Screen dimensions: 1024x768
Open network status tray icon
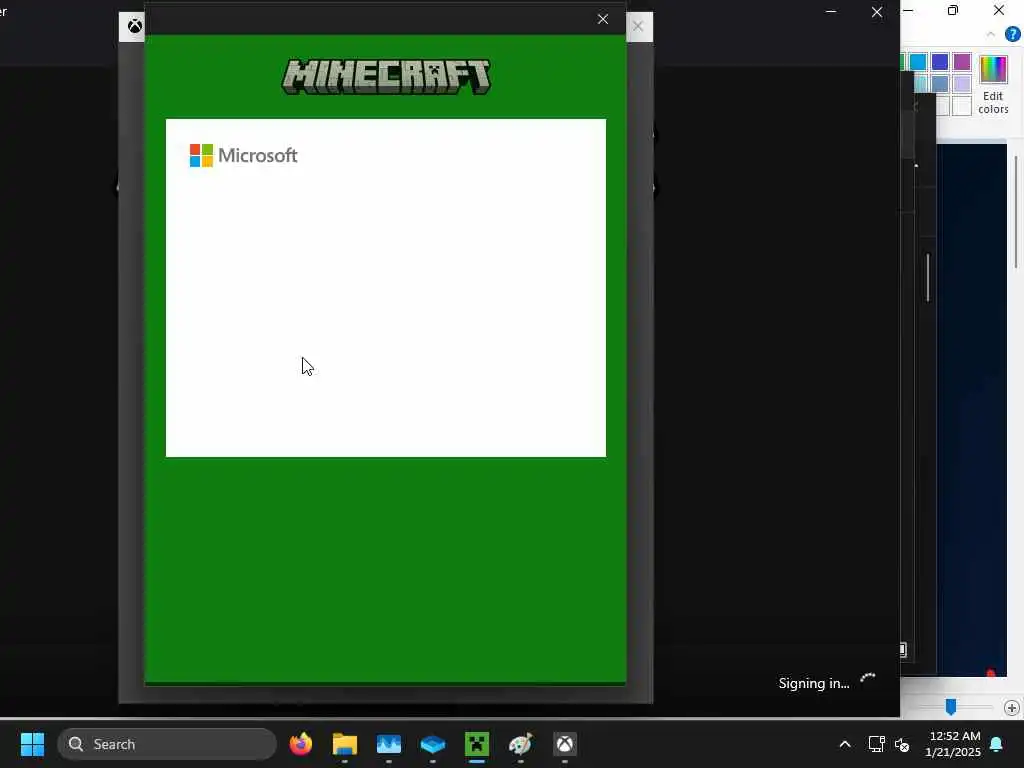coord(876,744)
